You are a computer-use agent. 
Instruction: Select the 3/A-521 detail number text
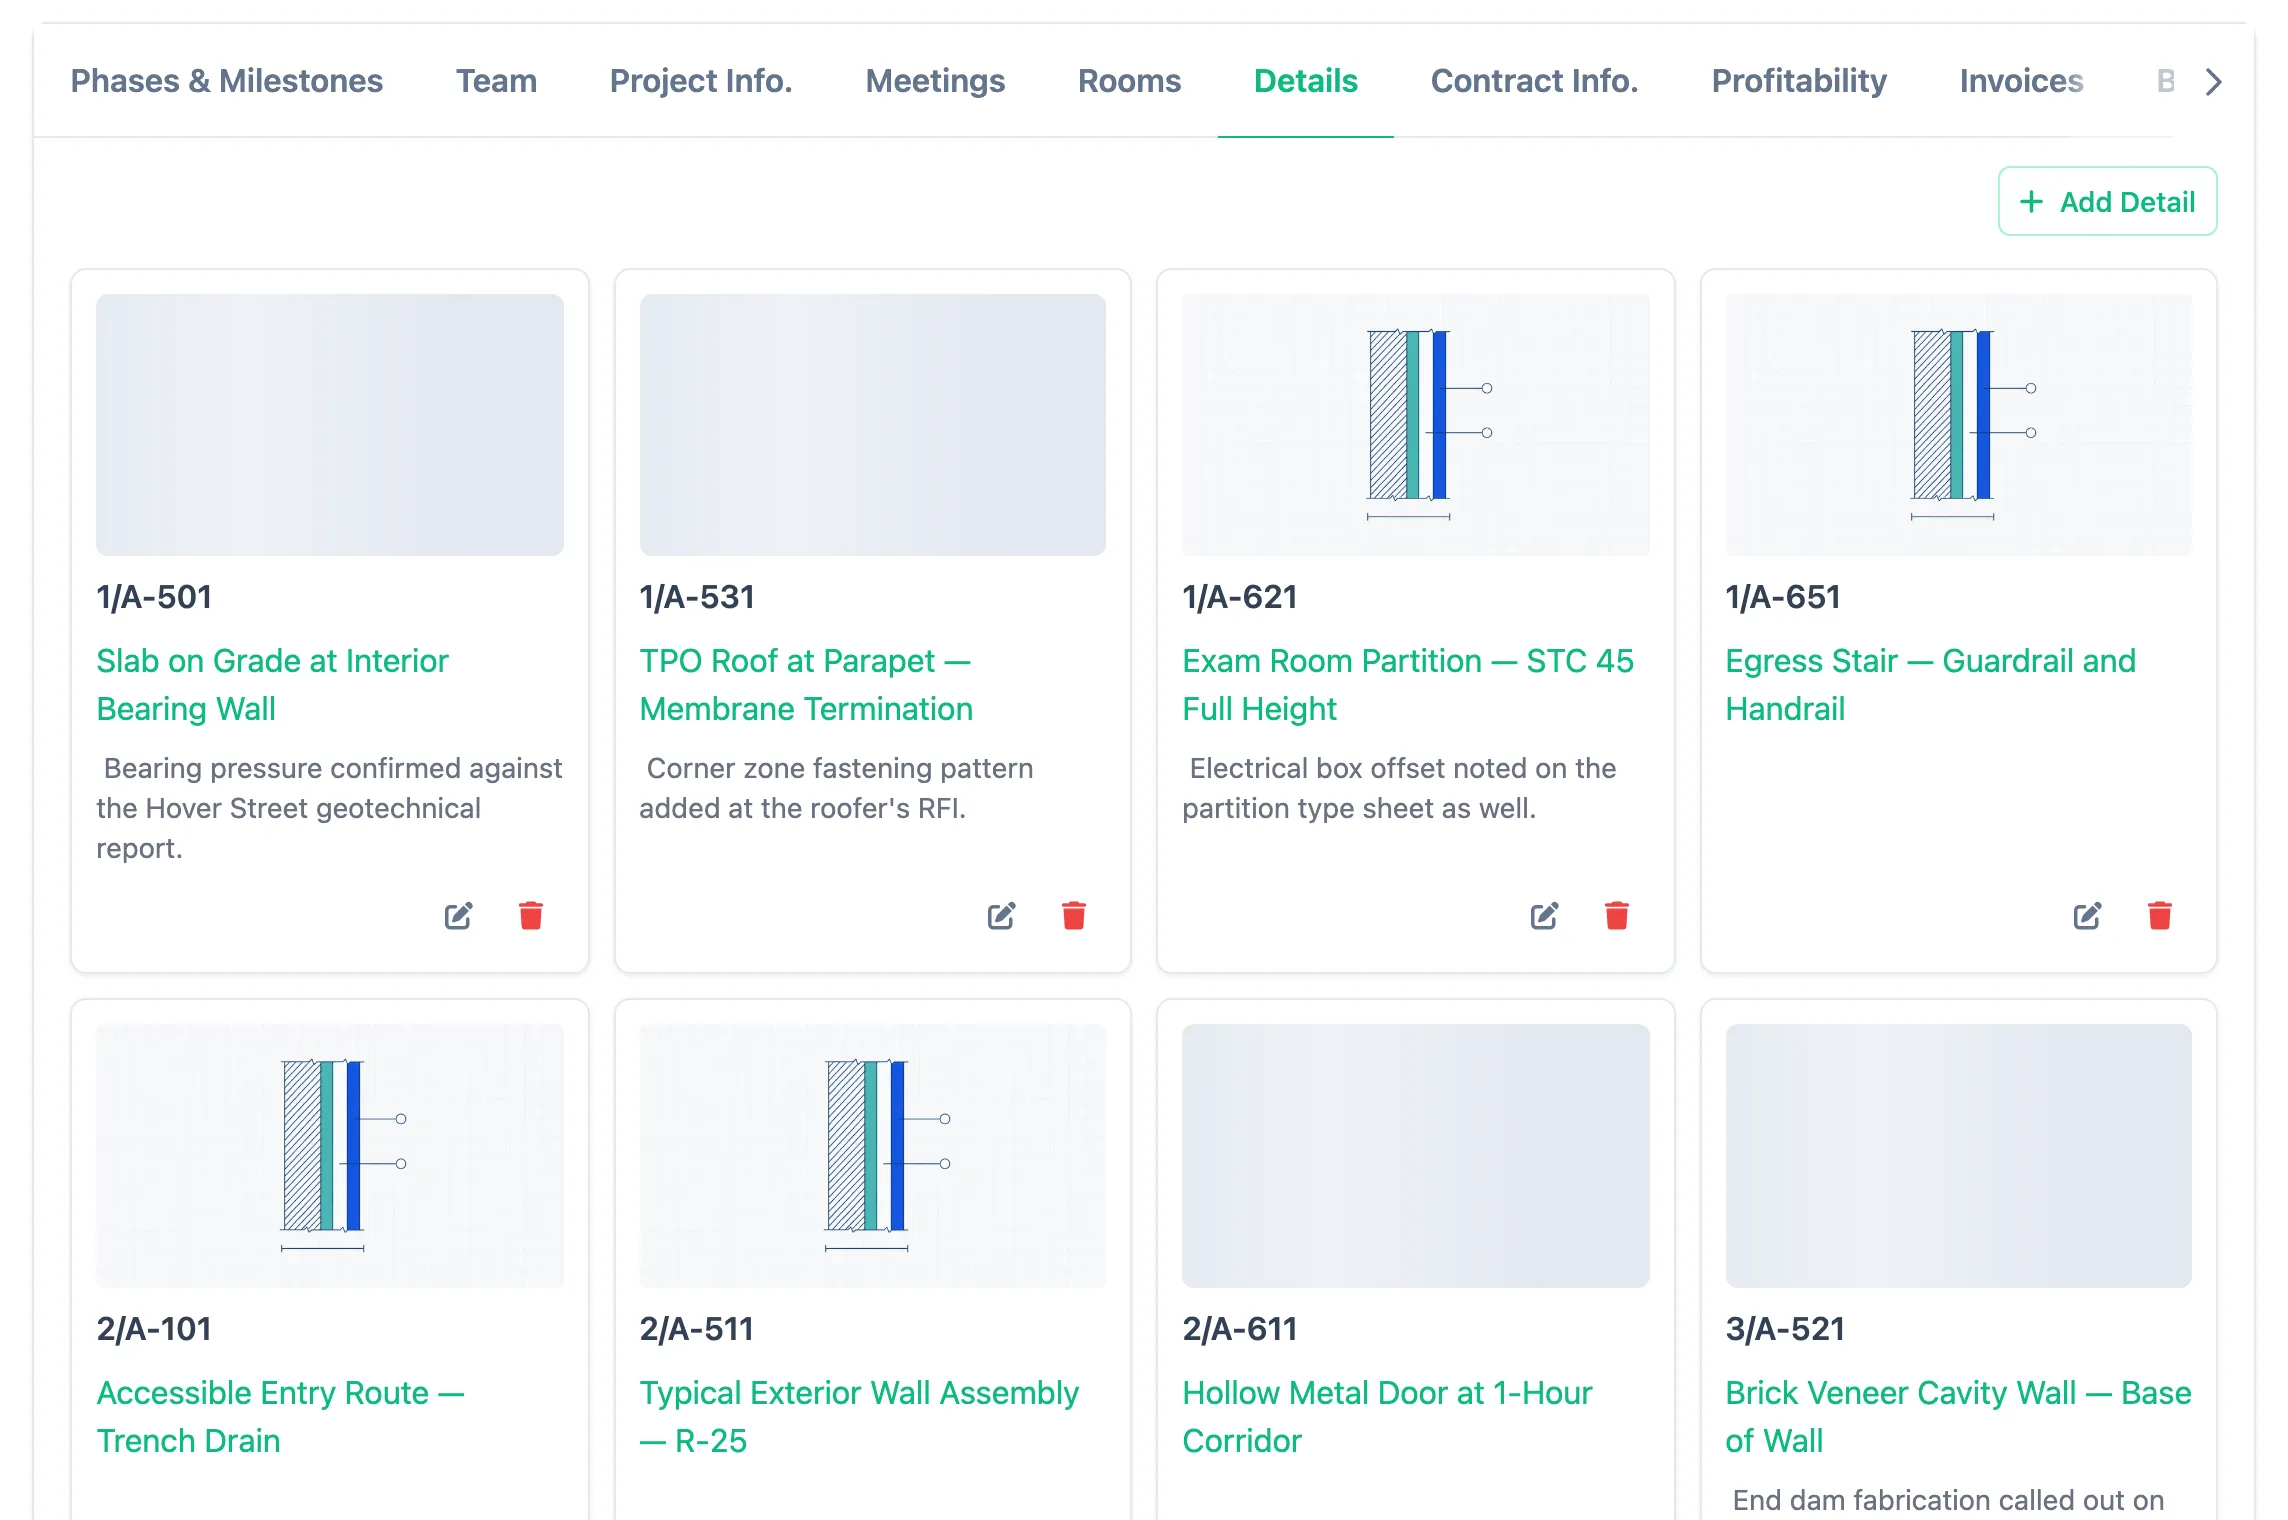pyautogui.click(x=1785, y=1329)
